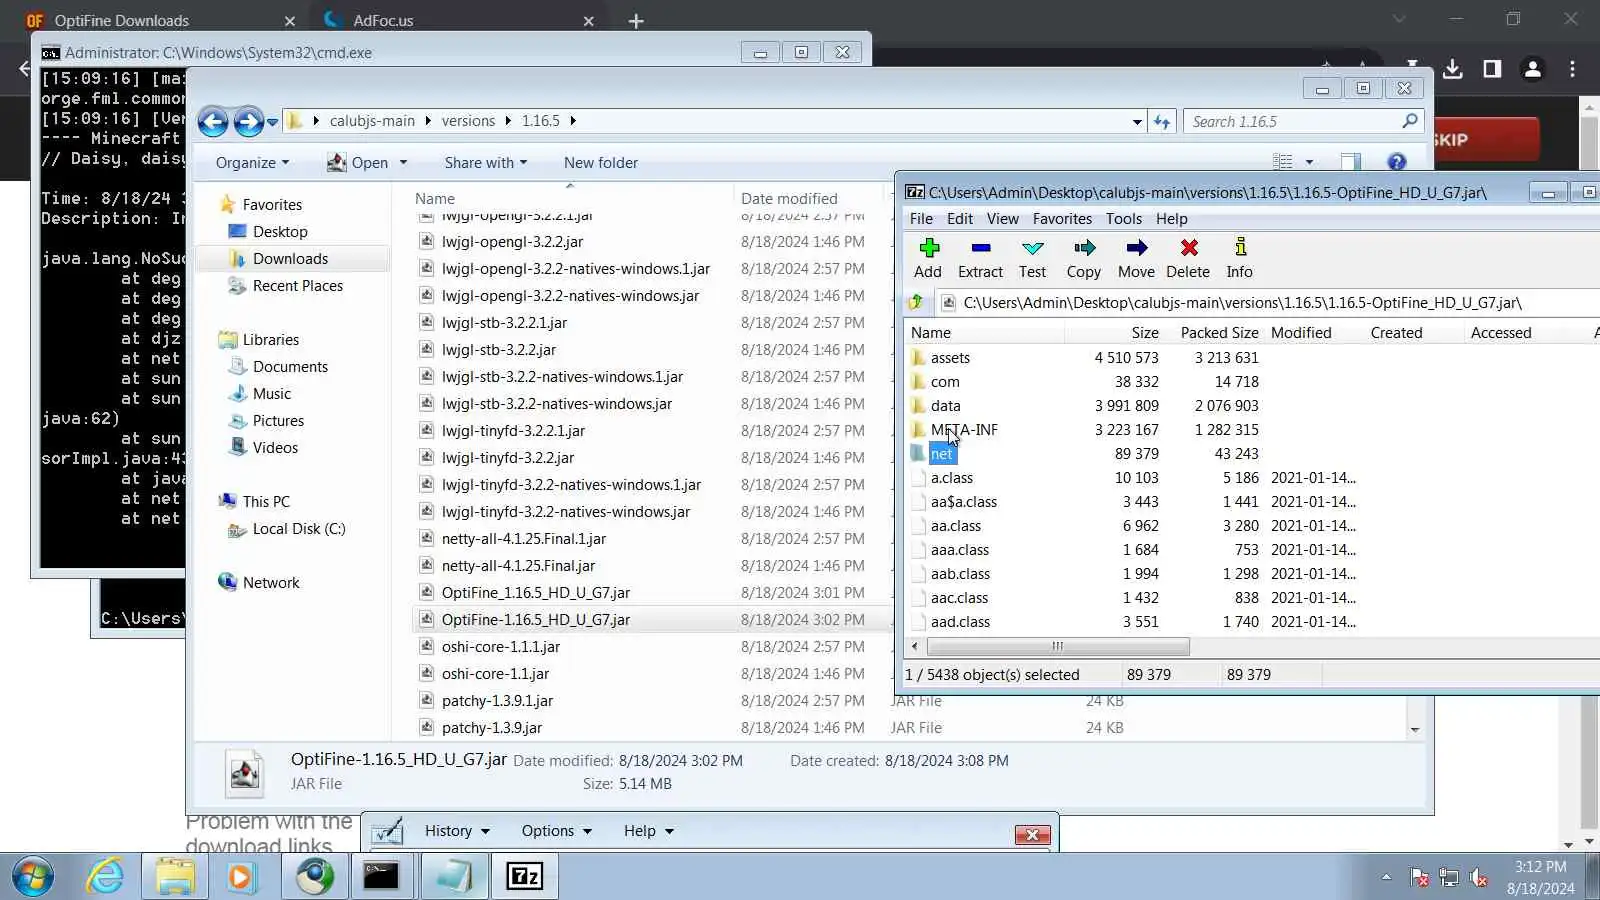Screen dimensions: 1600x900
Task: Go up one folder level in 7-Zip
Action: (x=916, y=302)
